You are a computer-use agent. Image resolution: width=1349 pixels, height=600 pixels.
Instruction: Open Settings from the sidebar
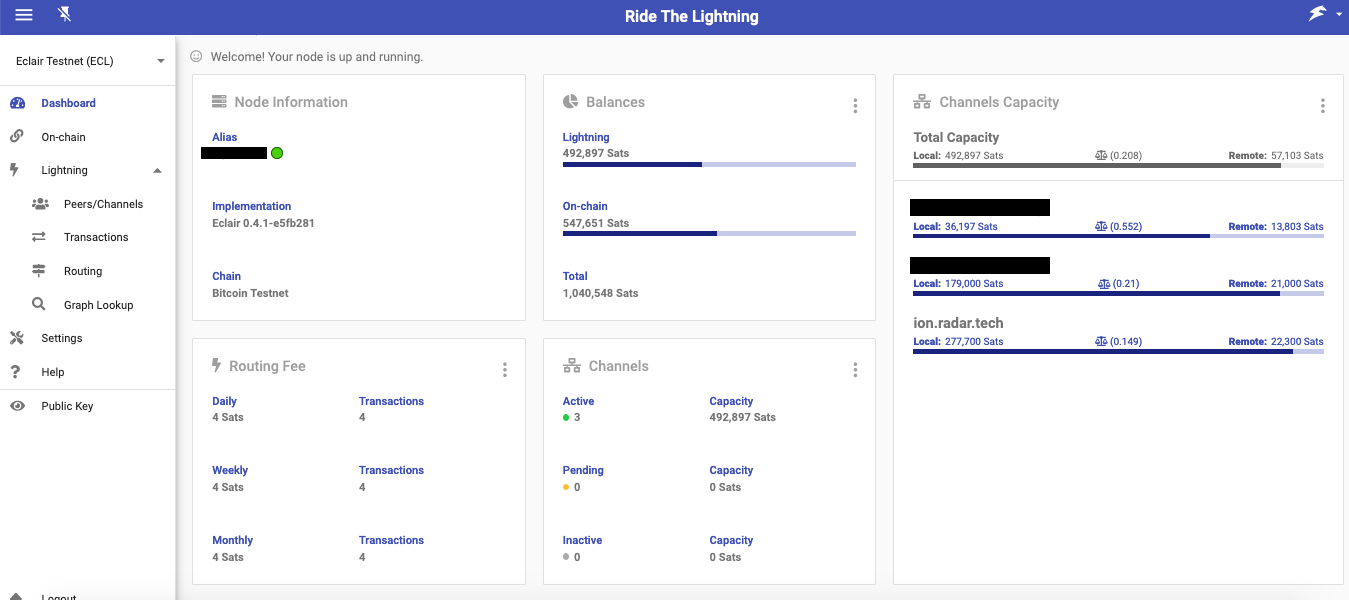(62, 338)
